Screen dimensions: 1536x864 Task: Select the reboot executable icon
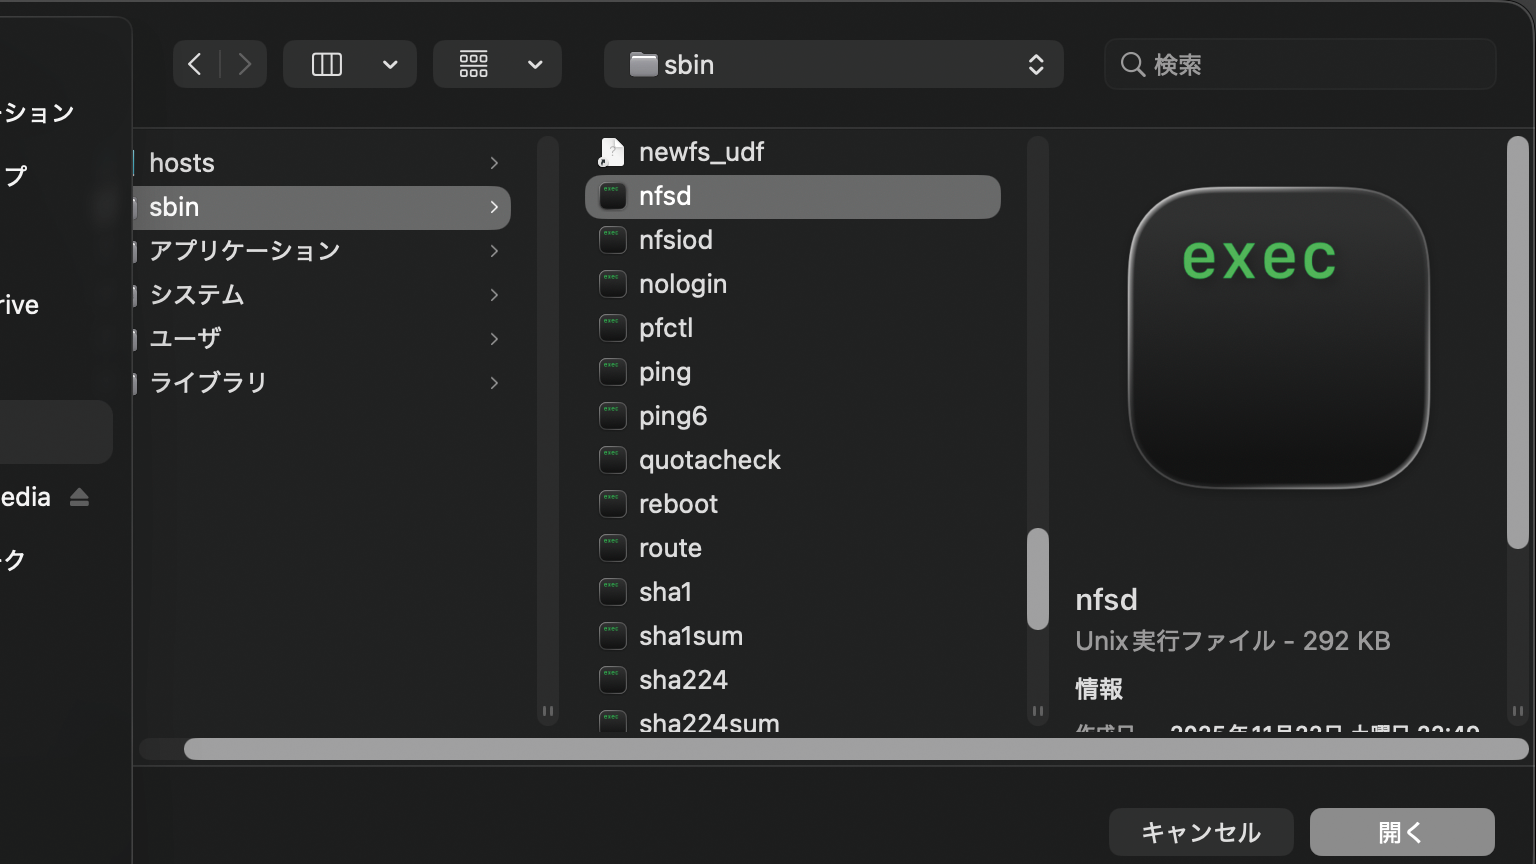pos(612,504)
